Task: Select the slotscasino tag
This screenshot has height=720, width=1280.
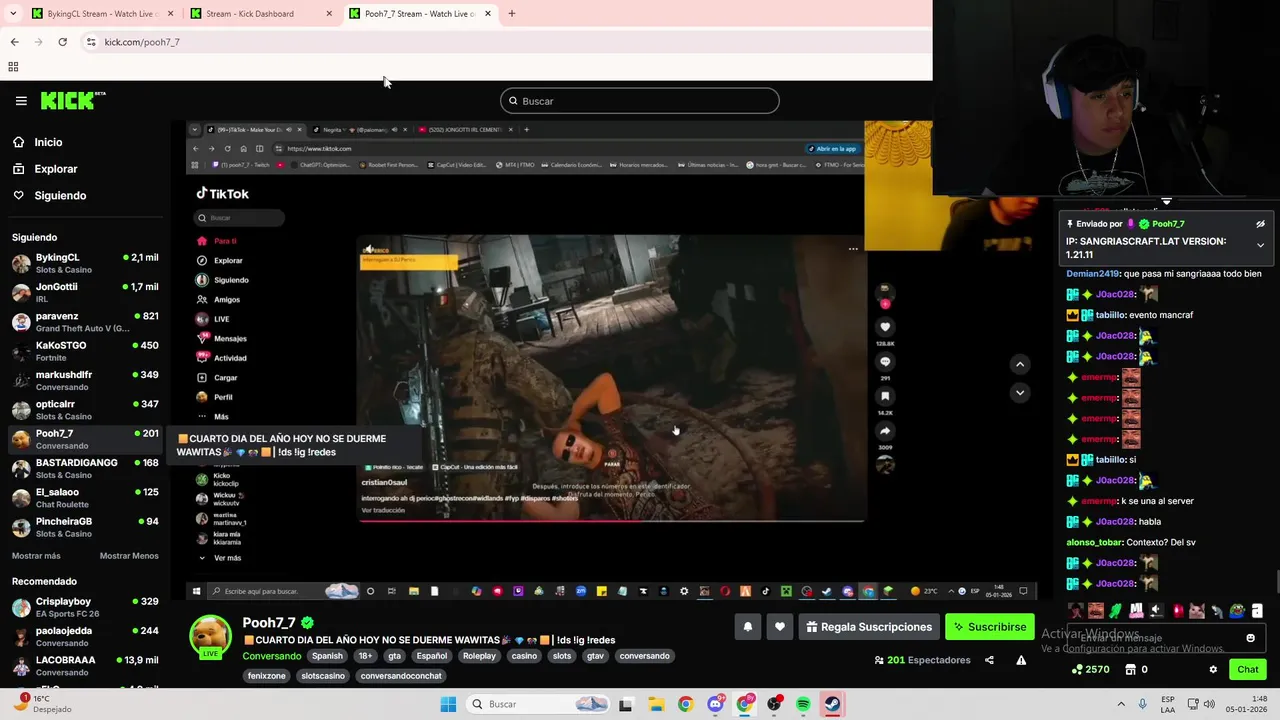Action: coord(323,676)
